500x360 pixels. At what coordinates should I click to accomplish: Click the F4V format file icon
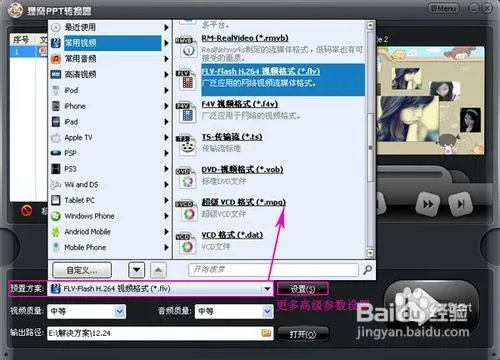point(186,112)
